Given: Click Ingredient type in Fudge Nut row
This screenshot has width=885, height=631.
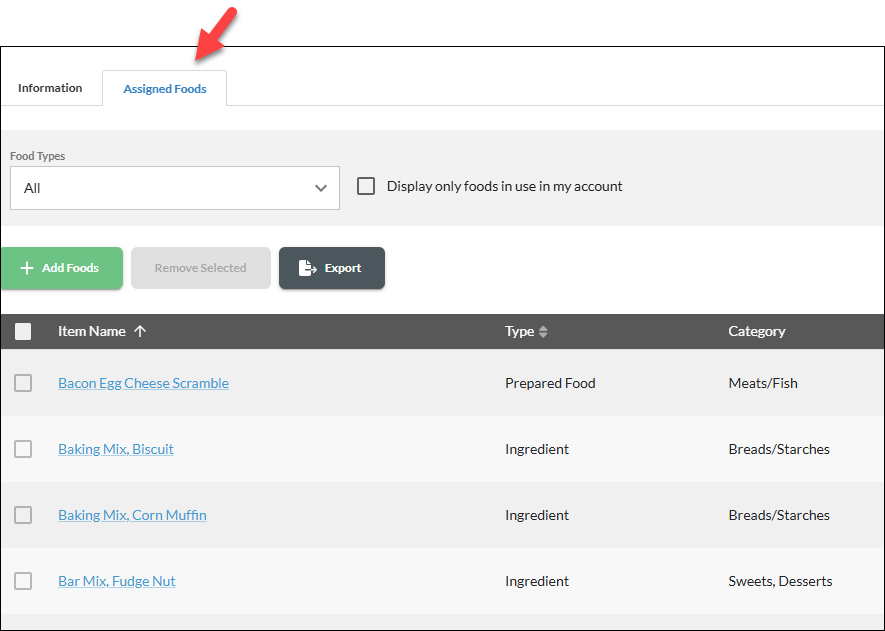Looking at the screenshot, I should click(537, 581).
